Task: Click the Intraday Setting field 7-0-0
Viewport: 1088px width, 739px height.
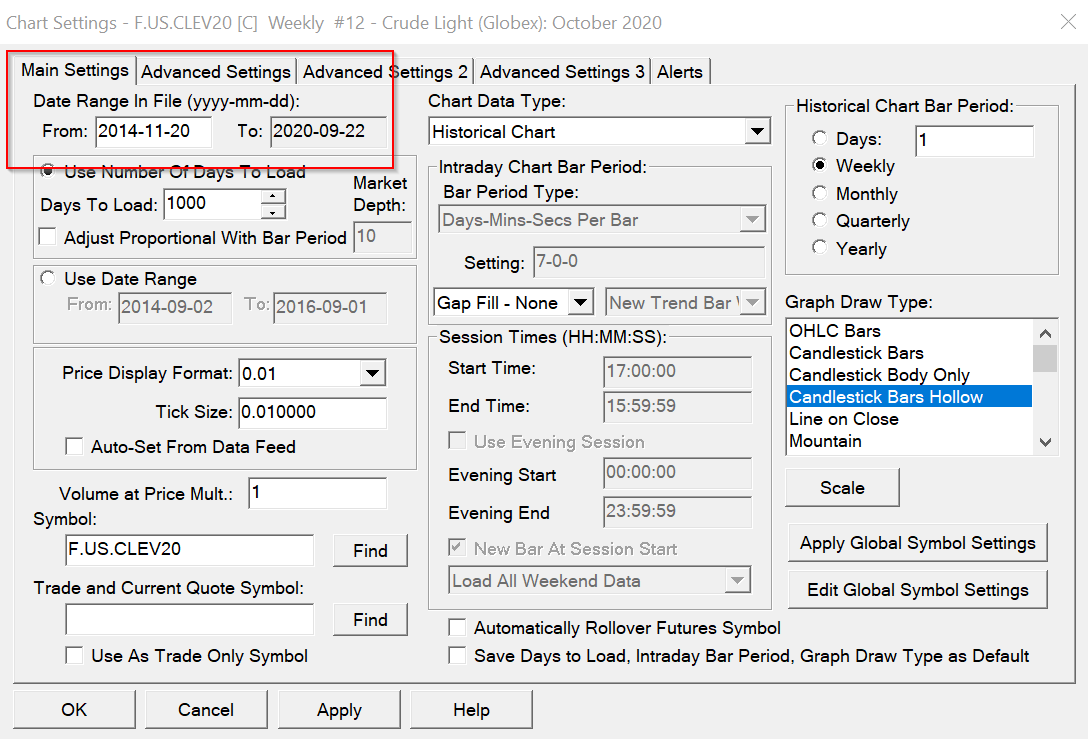Action: click(649, 262)
